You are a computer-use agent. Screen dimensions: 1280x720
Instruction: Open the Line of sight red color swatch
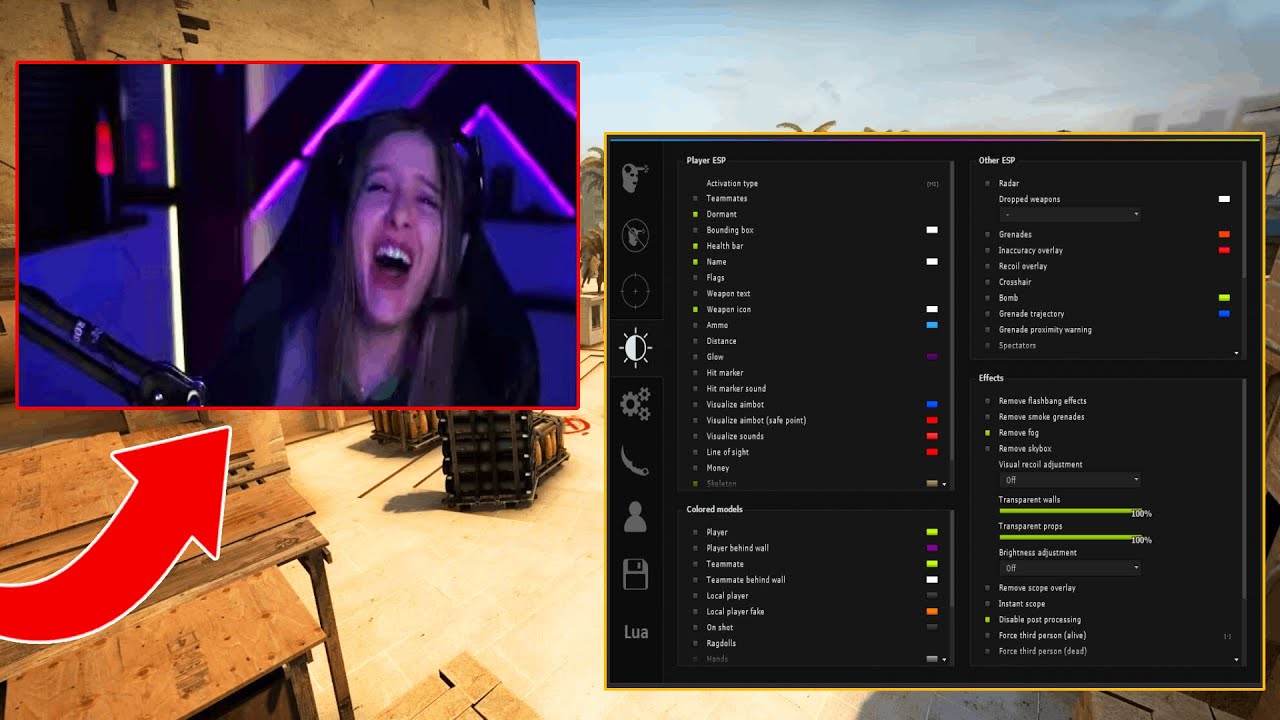pyautogui.click(x=932, y=452)
